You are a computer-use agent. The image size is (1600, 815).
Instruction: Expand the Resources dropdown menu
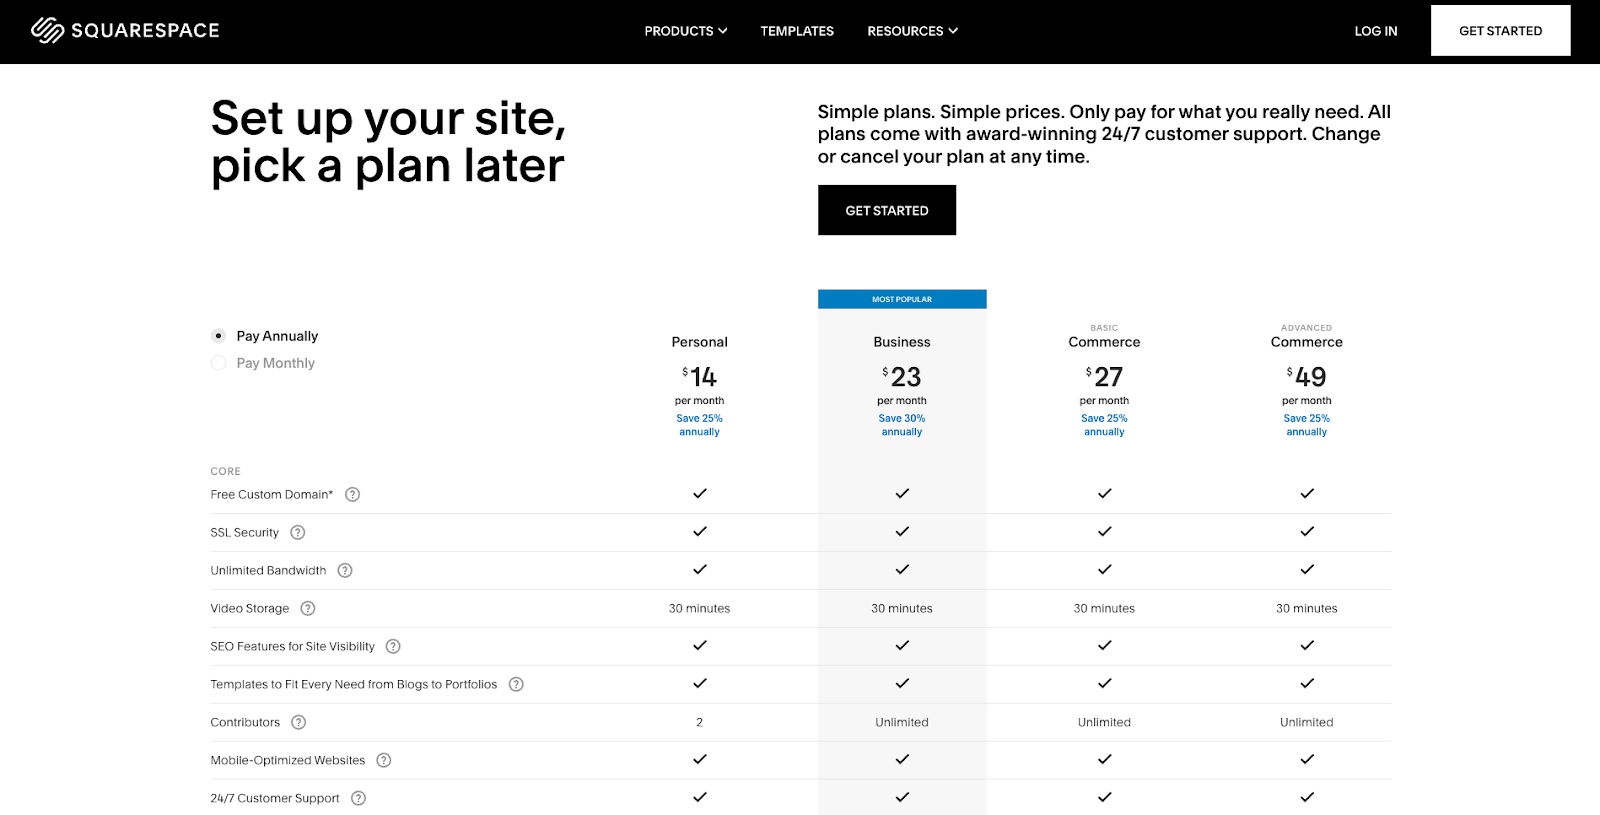point(912,31)
